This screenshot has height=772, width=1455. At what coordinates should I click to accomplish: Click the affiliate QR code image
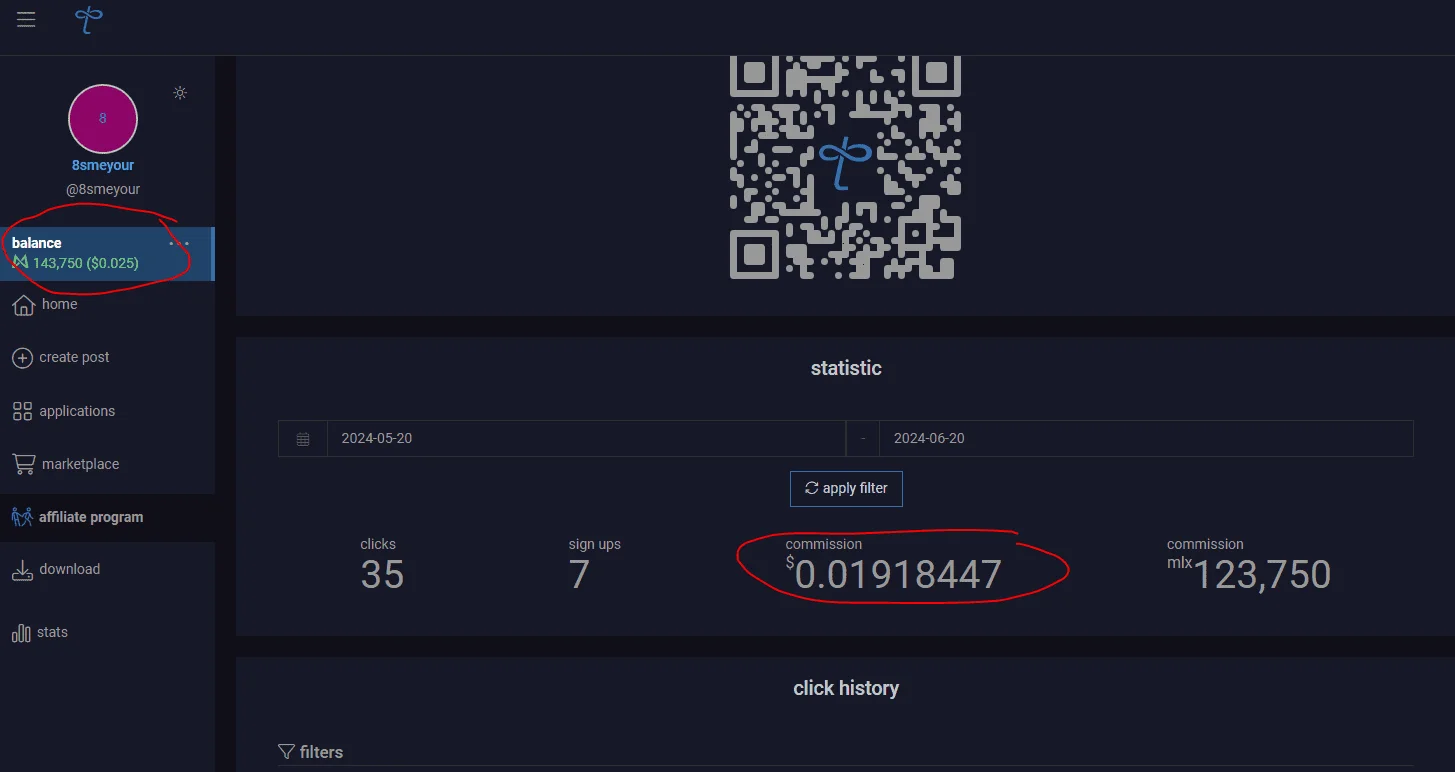coord(846,165)
